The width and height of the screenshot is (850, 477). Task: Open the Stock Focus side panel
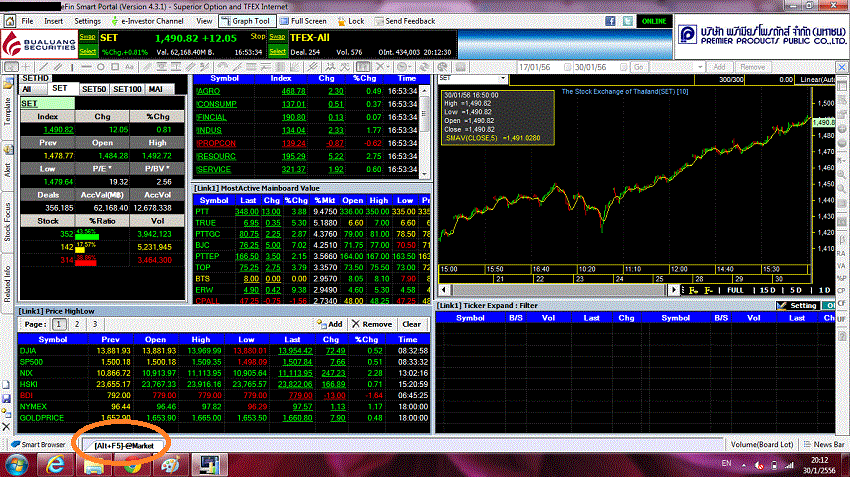pyautogui.click(x=8, y=222)
